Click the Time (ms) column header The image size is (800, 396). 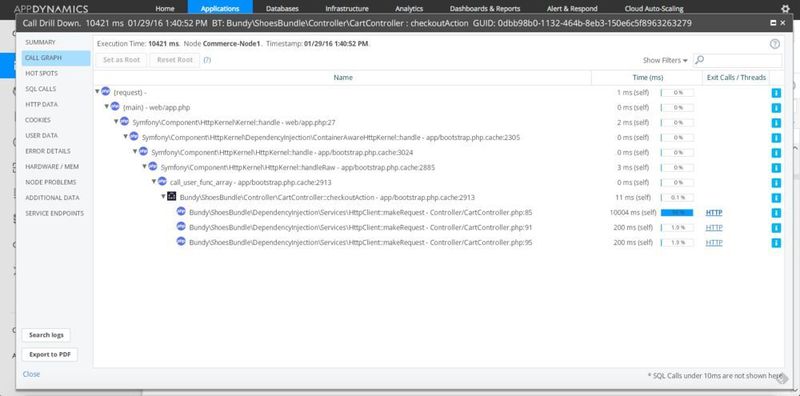[647, 78]
